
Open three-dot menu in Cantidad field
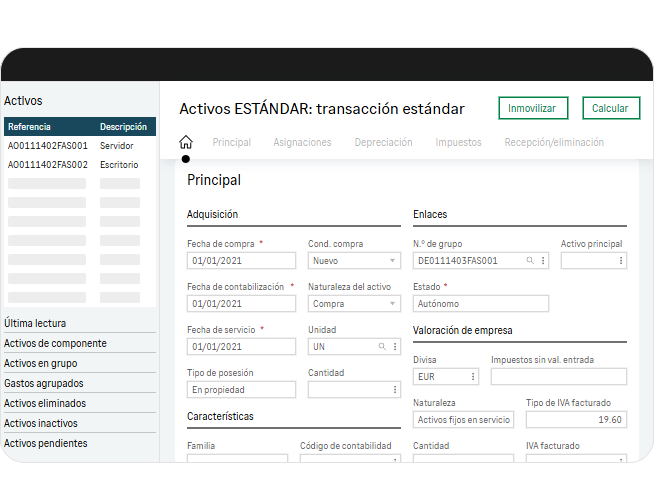point(394,390)
